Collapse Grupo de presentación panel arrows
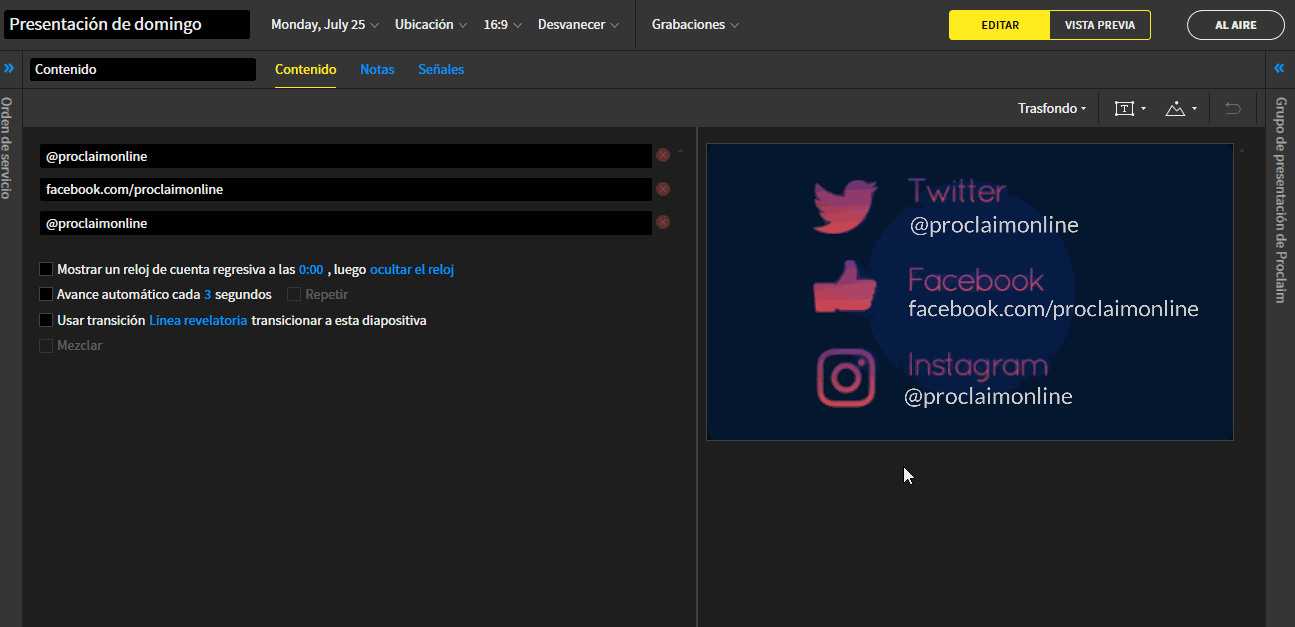 [1279, 69]
